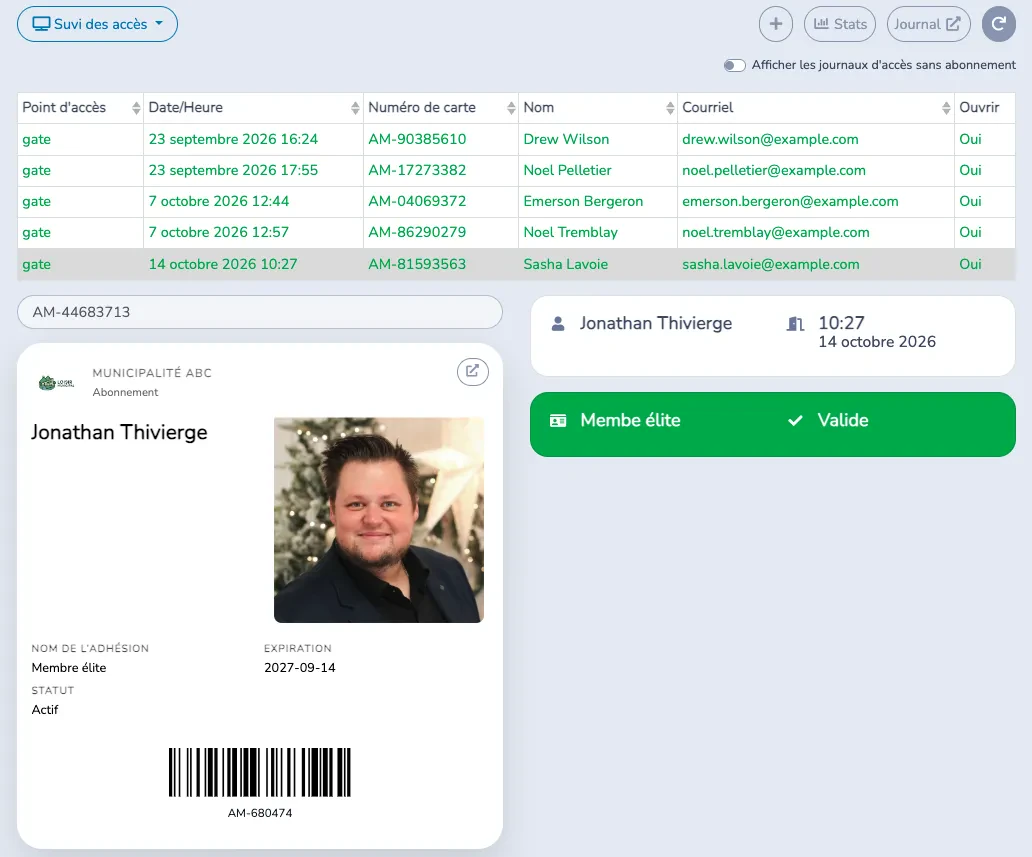Select the Drew Wilson row name
1032x857 pixels.
(x=566, y=139)
